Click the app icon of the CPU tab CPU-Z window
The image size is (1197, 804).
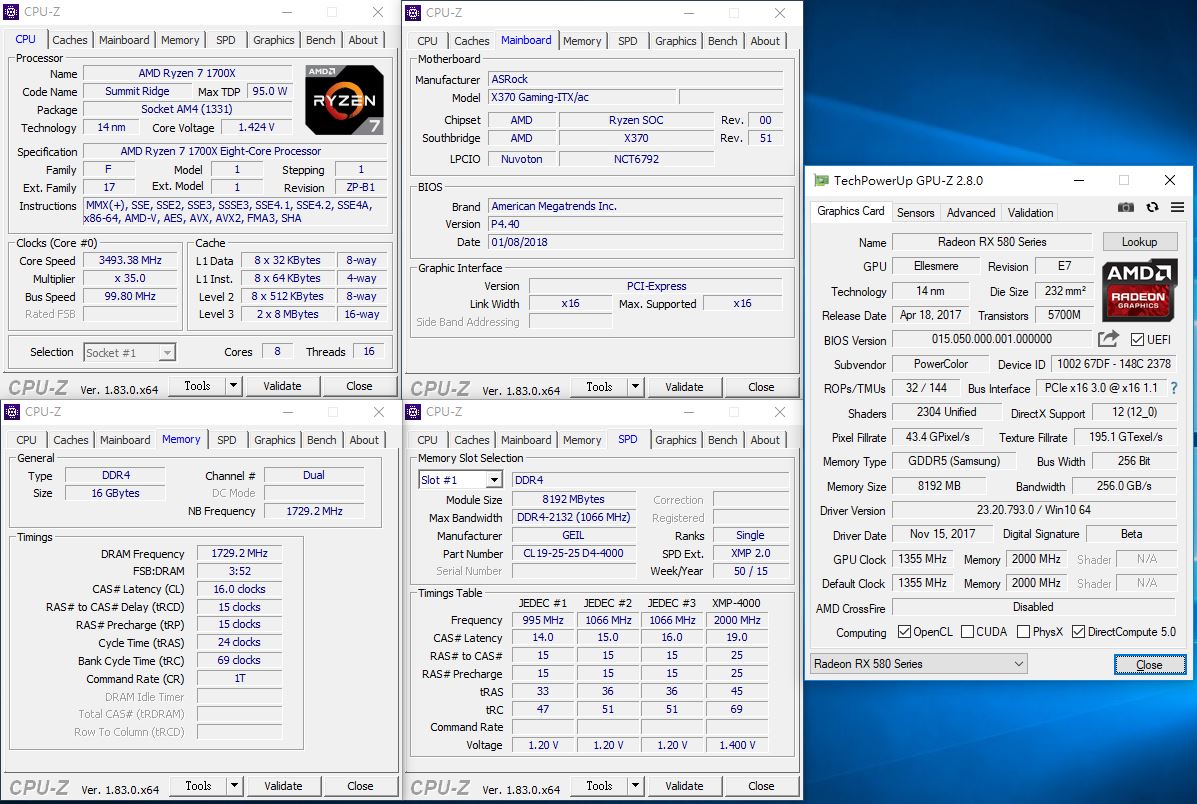click(x=11, y=11)
